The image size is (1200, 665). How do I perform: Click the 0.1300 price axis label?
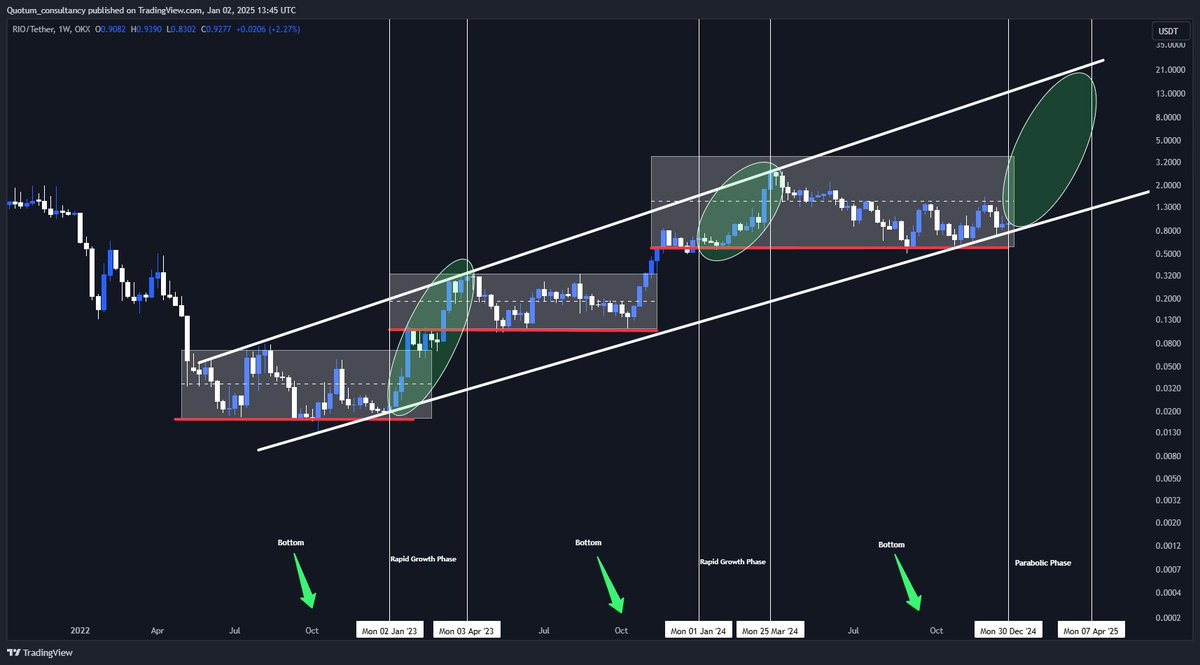pyautogui.click(x=1169, y=320)
